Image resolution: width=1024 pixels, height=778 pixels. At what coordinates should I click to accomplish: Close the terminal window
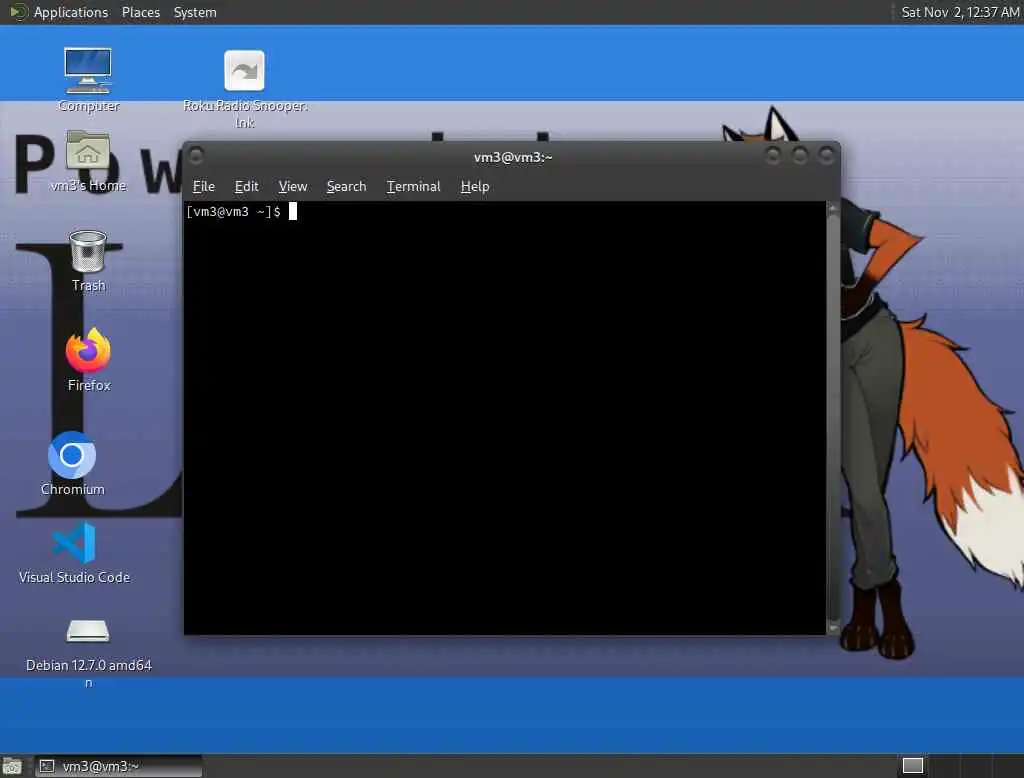coord(826,155)
